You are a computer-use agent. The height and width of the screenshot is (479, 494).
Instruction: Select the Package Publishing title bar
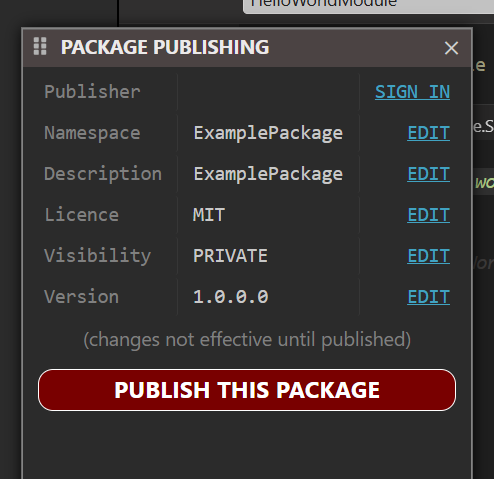pos(247,47)
